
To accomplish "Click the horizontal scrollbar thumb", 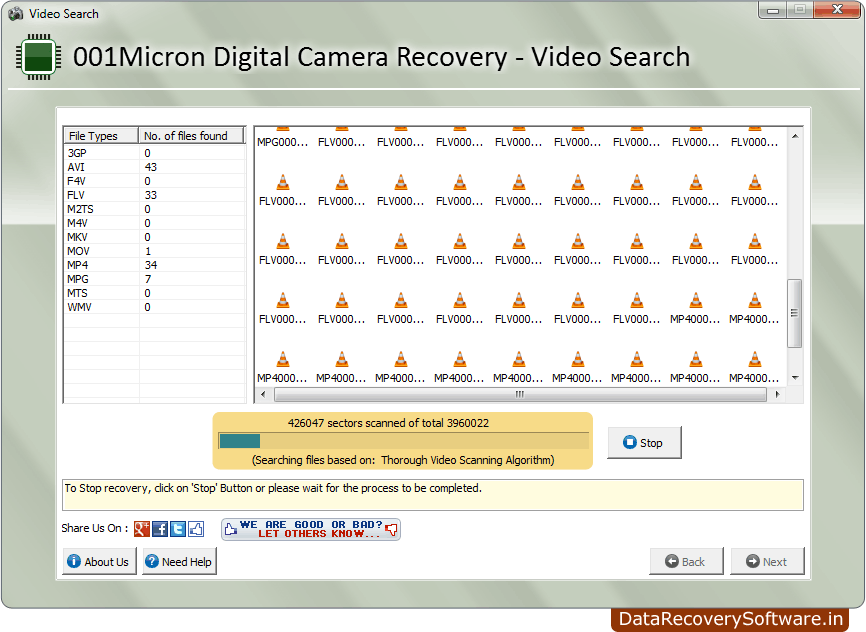I will (x=520, y=394).
